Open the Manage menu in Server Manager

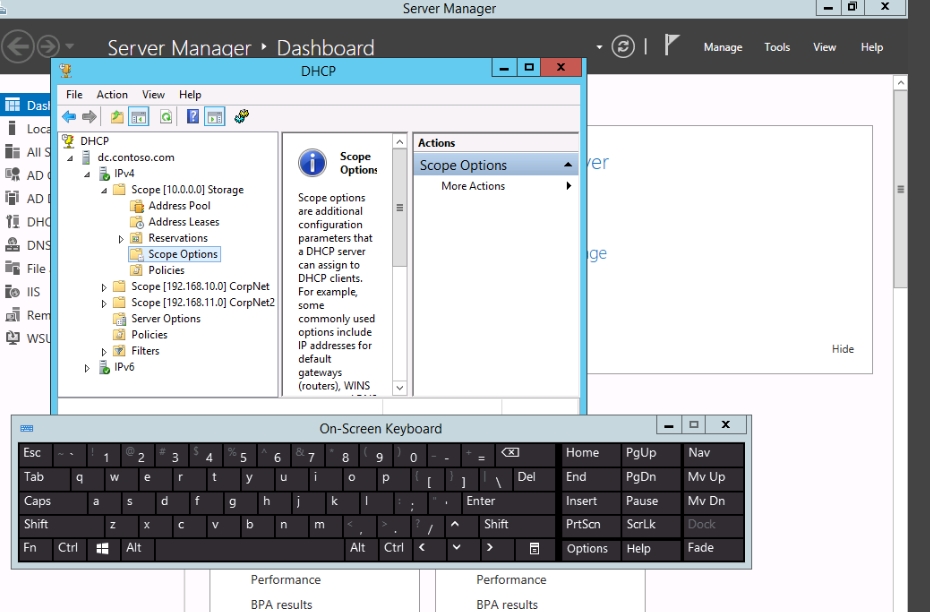click(x=723, y=47)
